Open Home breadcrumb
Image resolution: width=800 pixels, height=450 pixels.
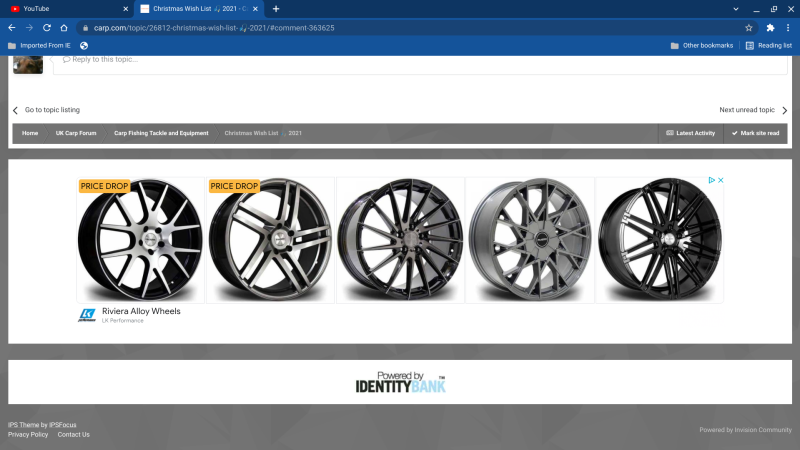(30, 133)
